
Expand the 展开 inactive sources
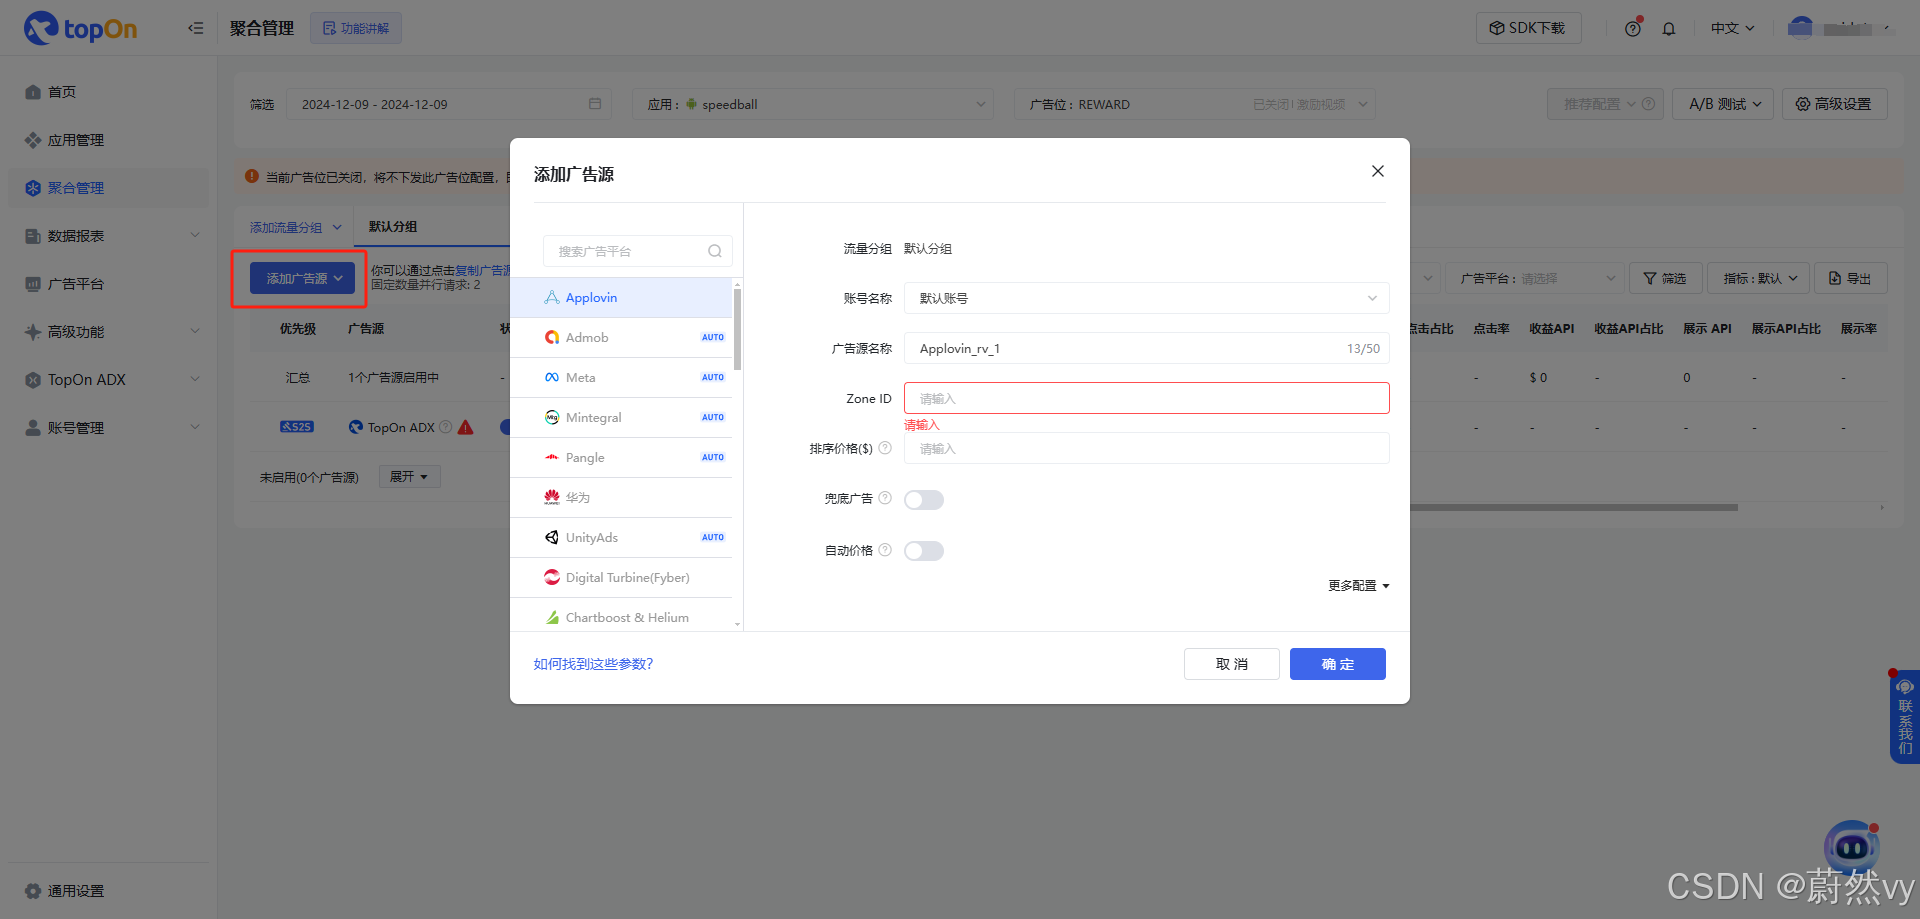point(409,477)
